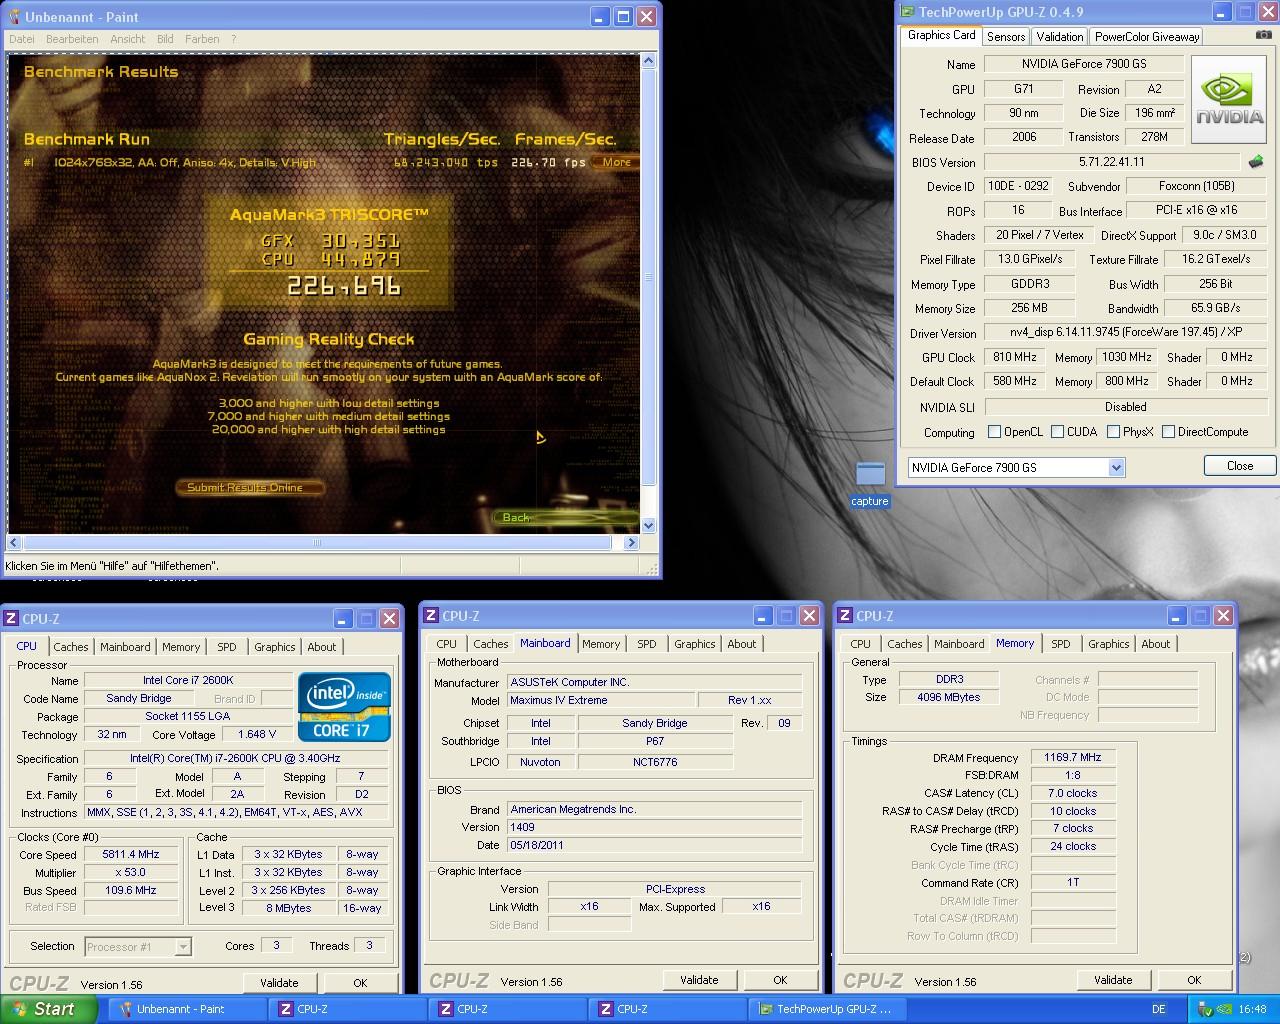Click the Close button in GPU-Z
Screen dimensions: 1280x1024
point(1240,466)
